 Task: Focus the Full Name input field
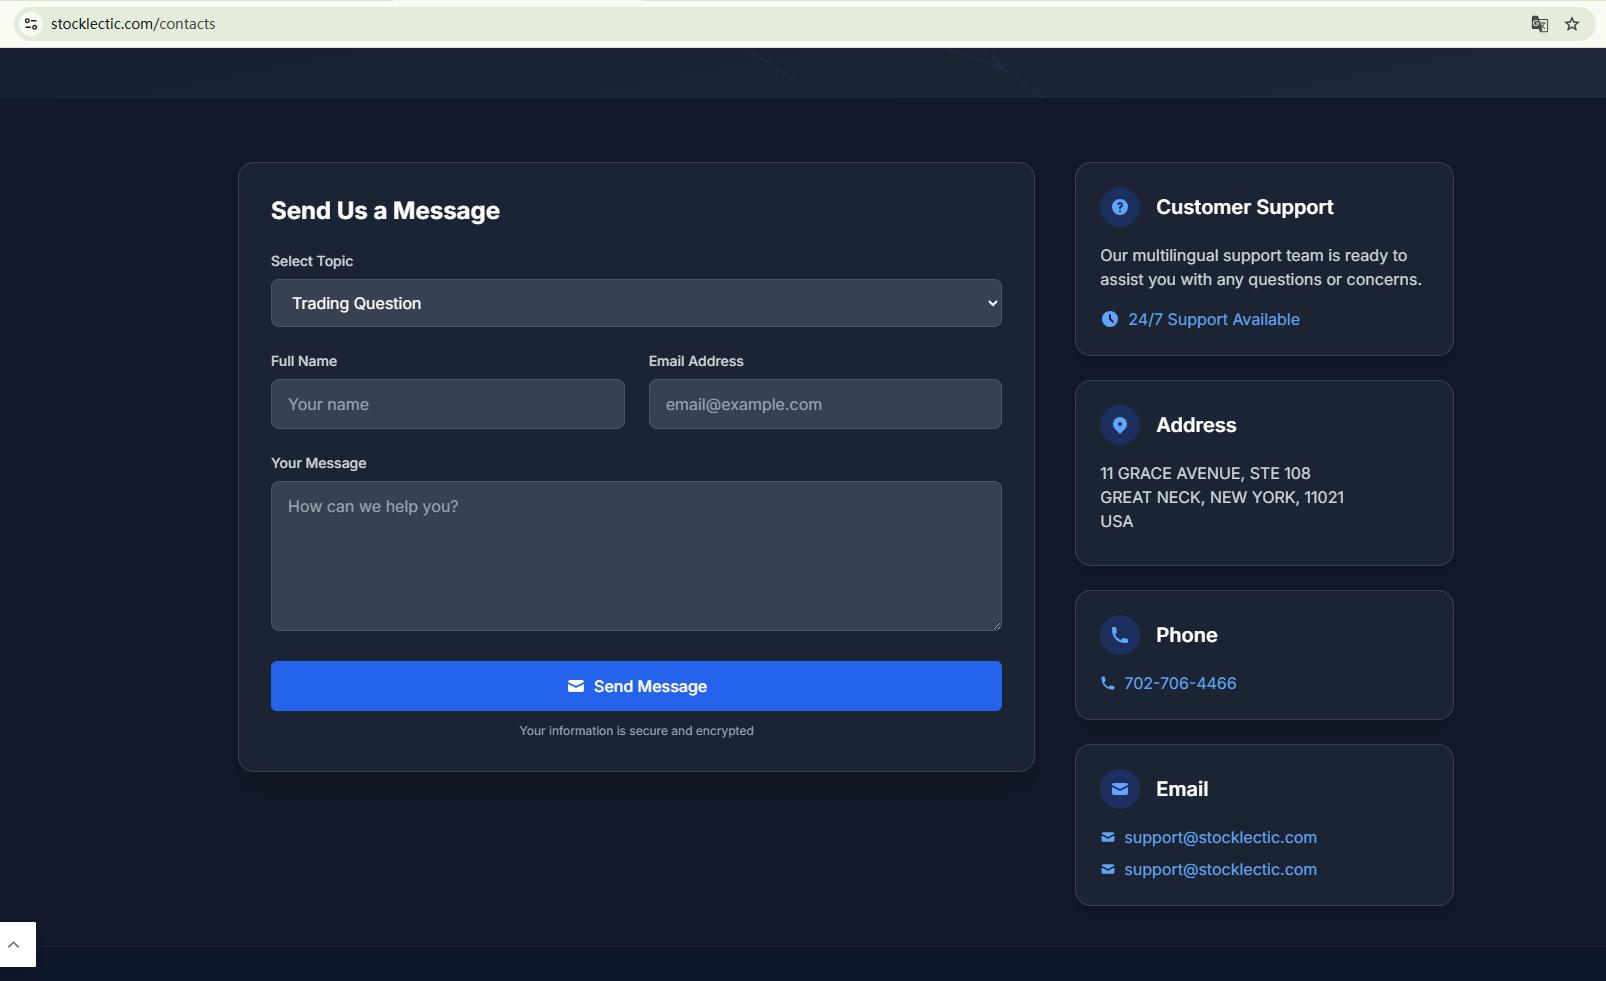447,404
